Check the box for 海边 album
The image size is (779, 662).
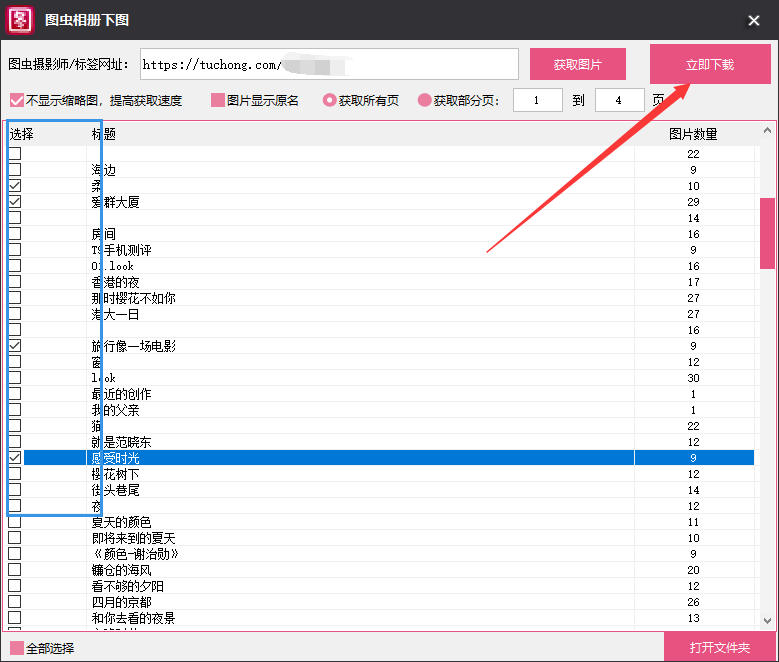click(x=15, y=169)
